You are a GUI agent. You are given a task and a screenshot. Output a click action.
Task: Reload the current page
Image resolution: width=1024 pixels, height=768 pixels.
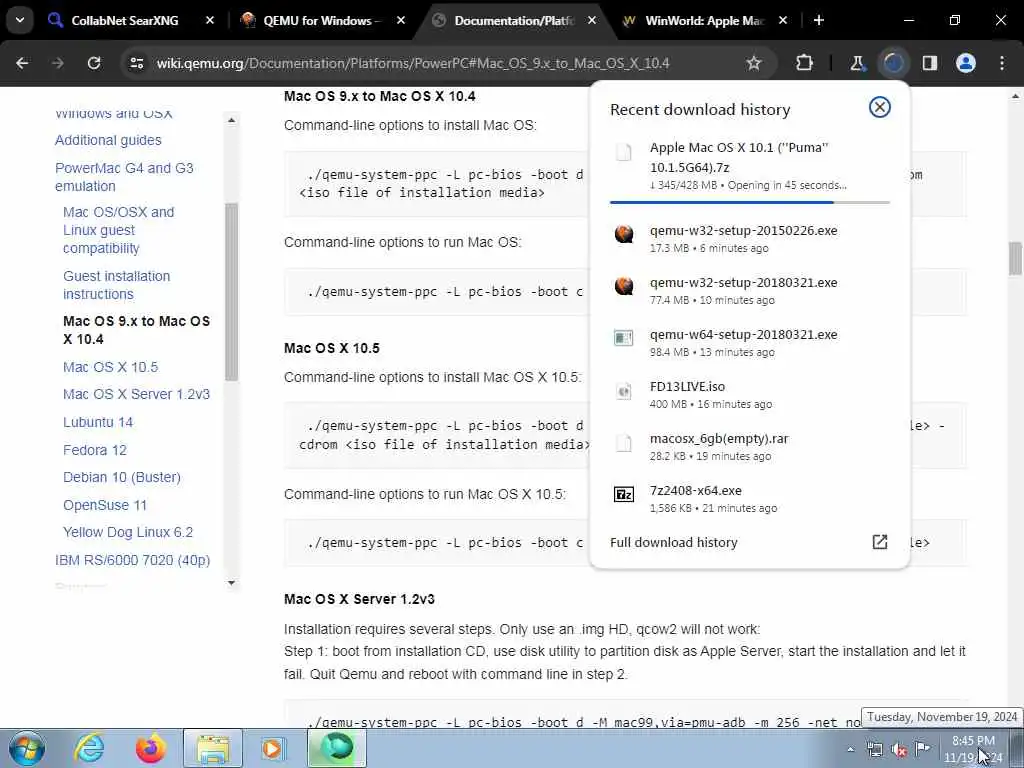pos(94,63)
